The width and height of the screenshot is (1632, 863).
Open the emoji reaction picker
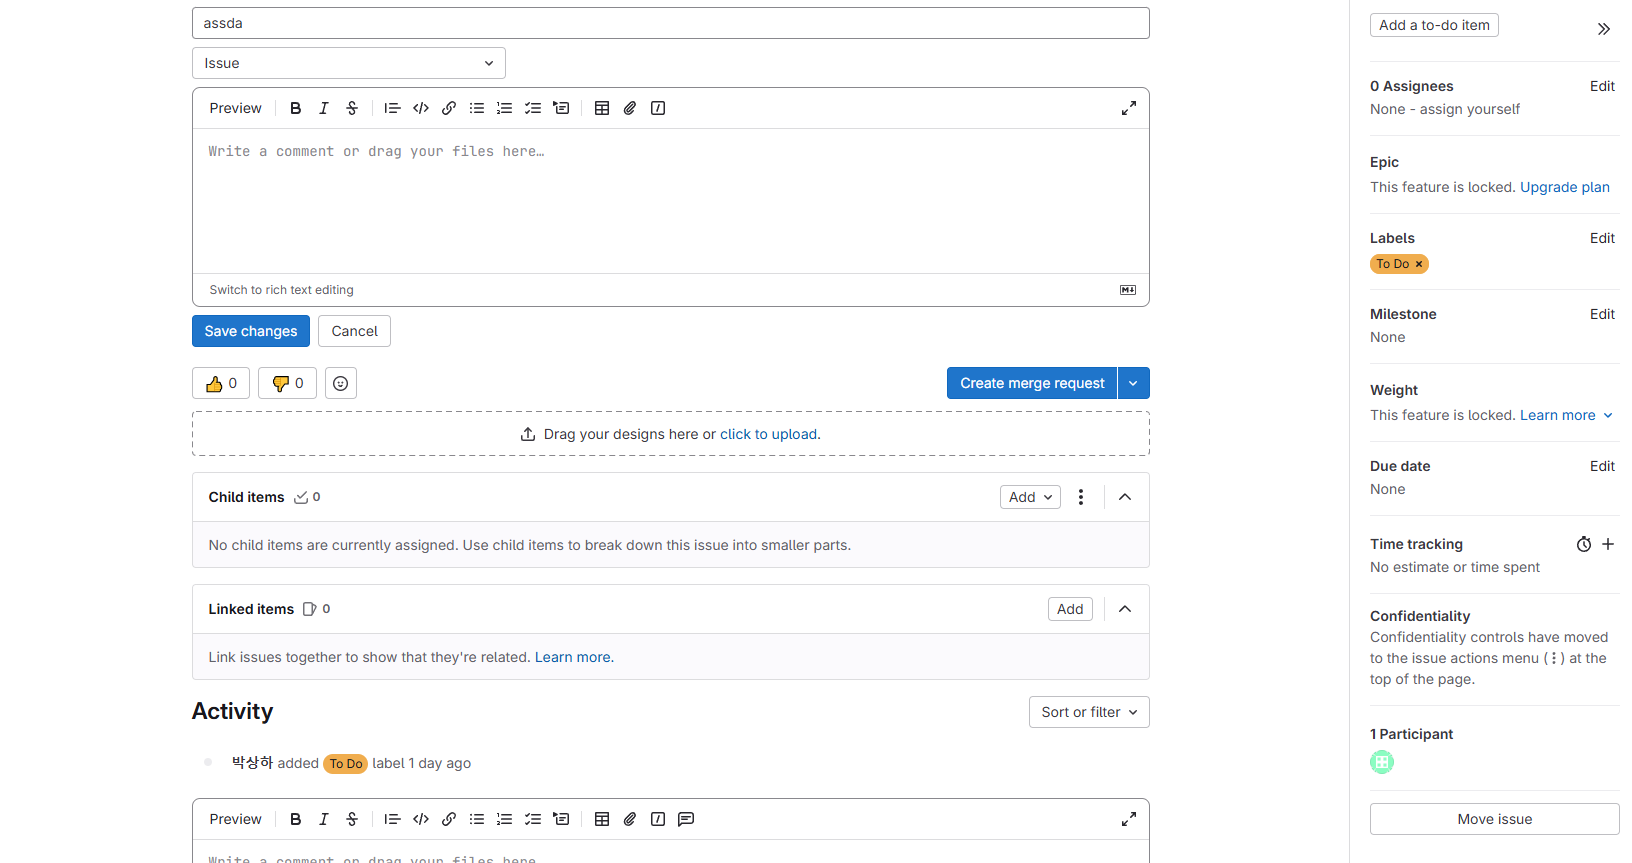341,383
